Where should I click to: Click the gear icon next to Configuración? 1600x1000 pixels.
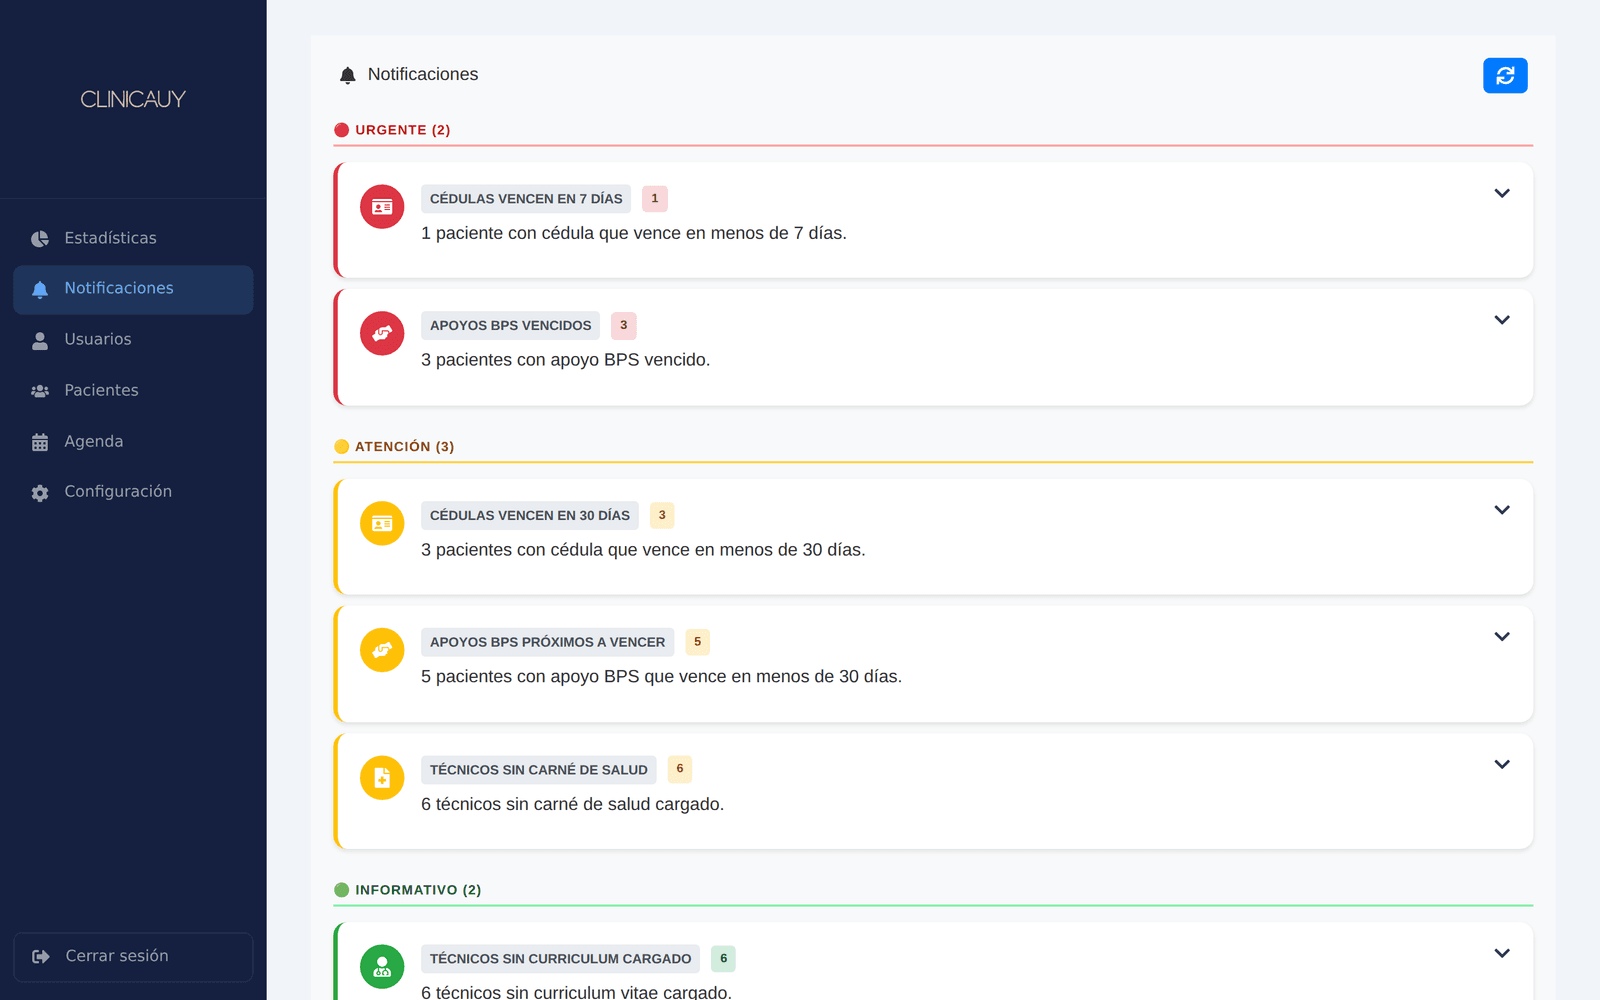tap(40, 492)
